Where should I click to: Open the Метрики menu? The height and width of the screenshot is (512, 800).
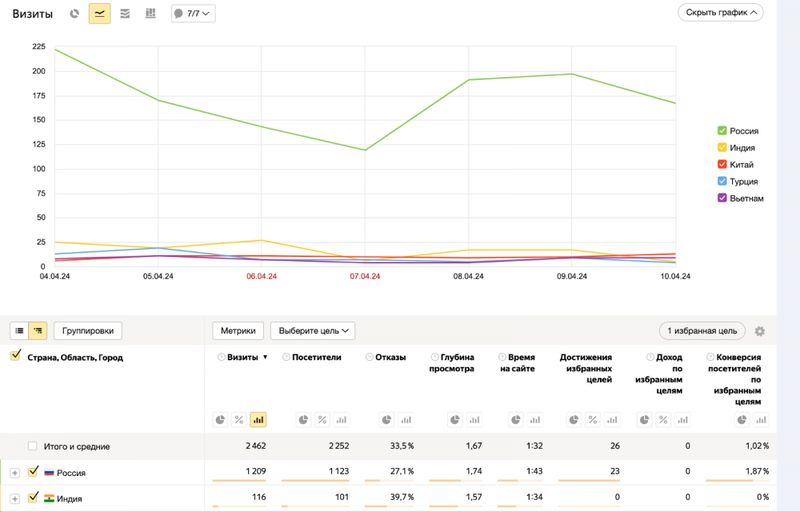(x=238, y=331)
